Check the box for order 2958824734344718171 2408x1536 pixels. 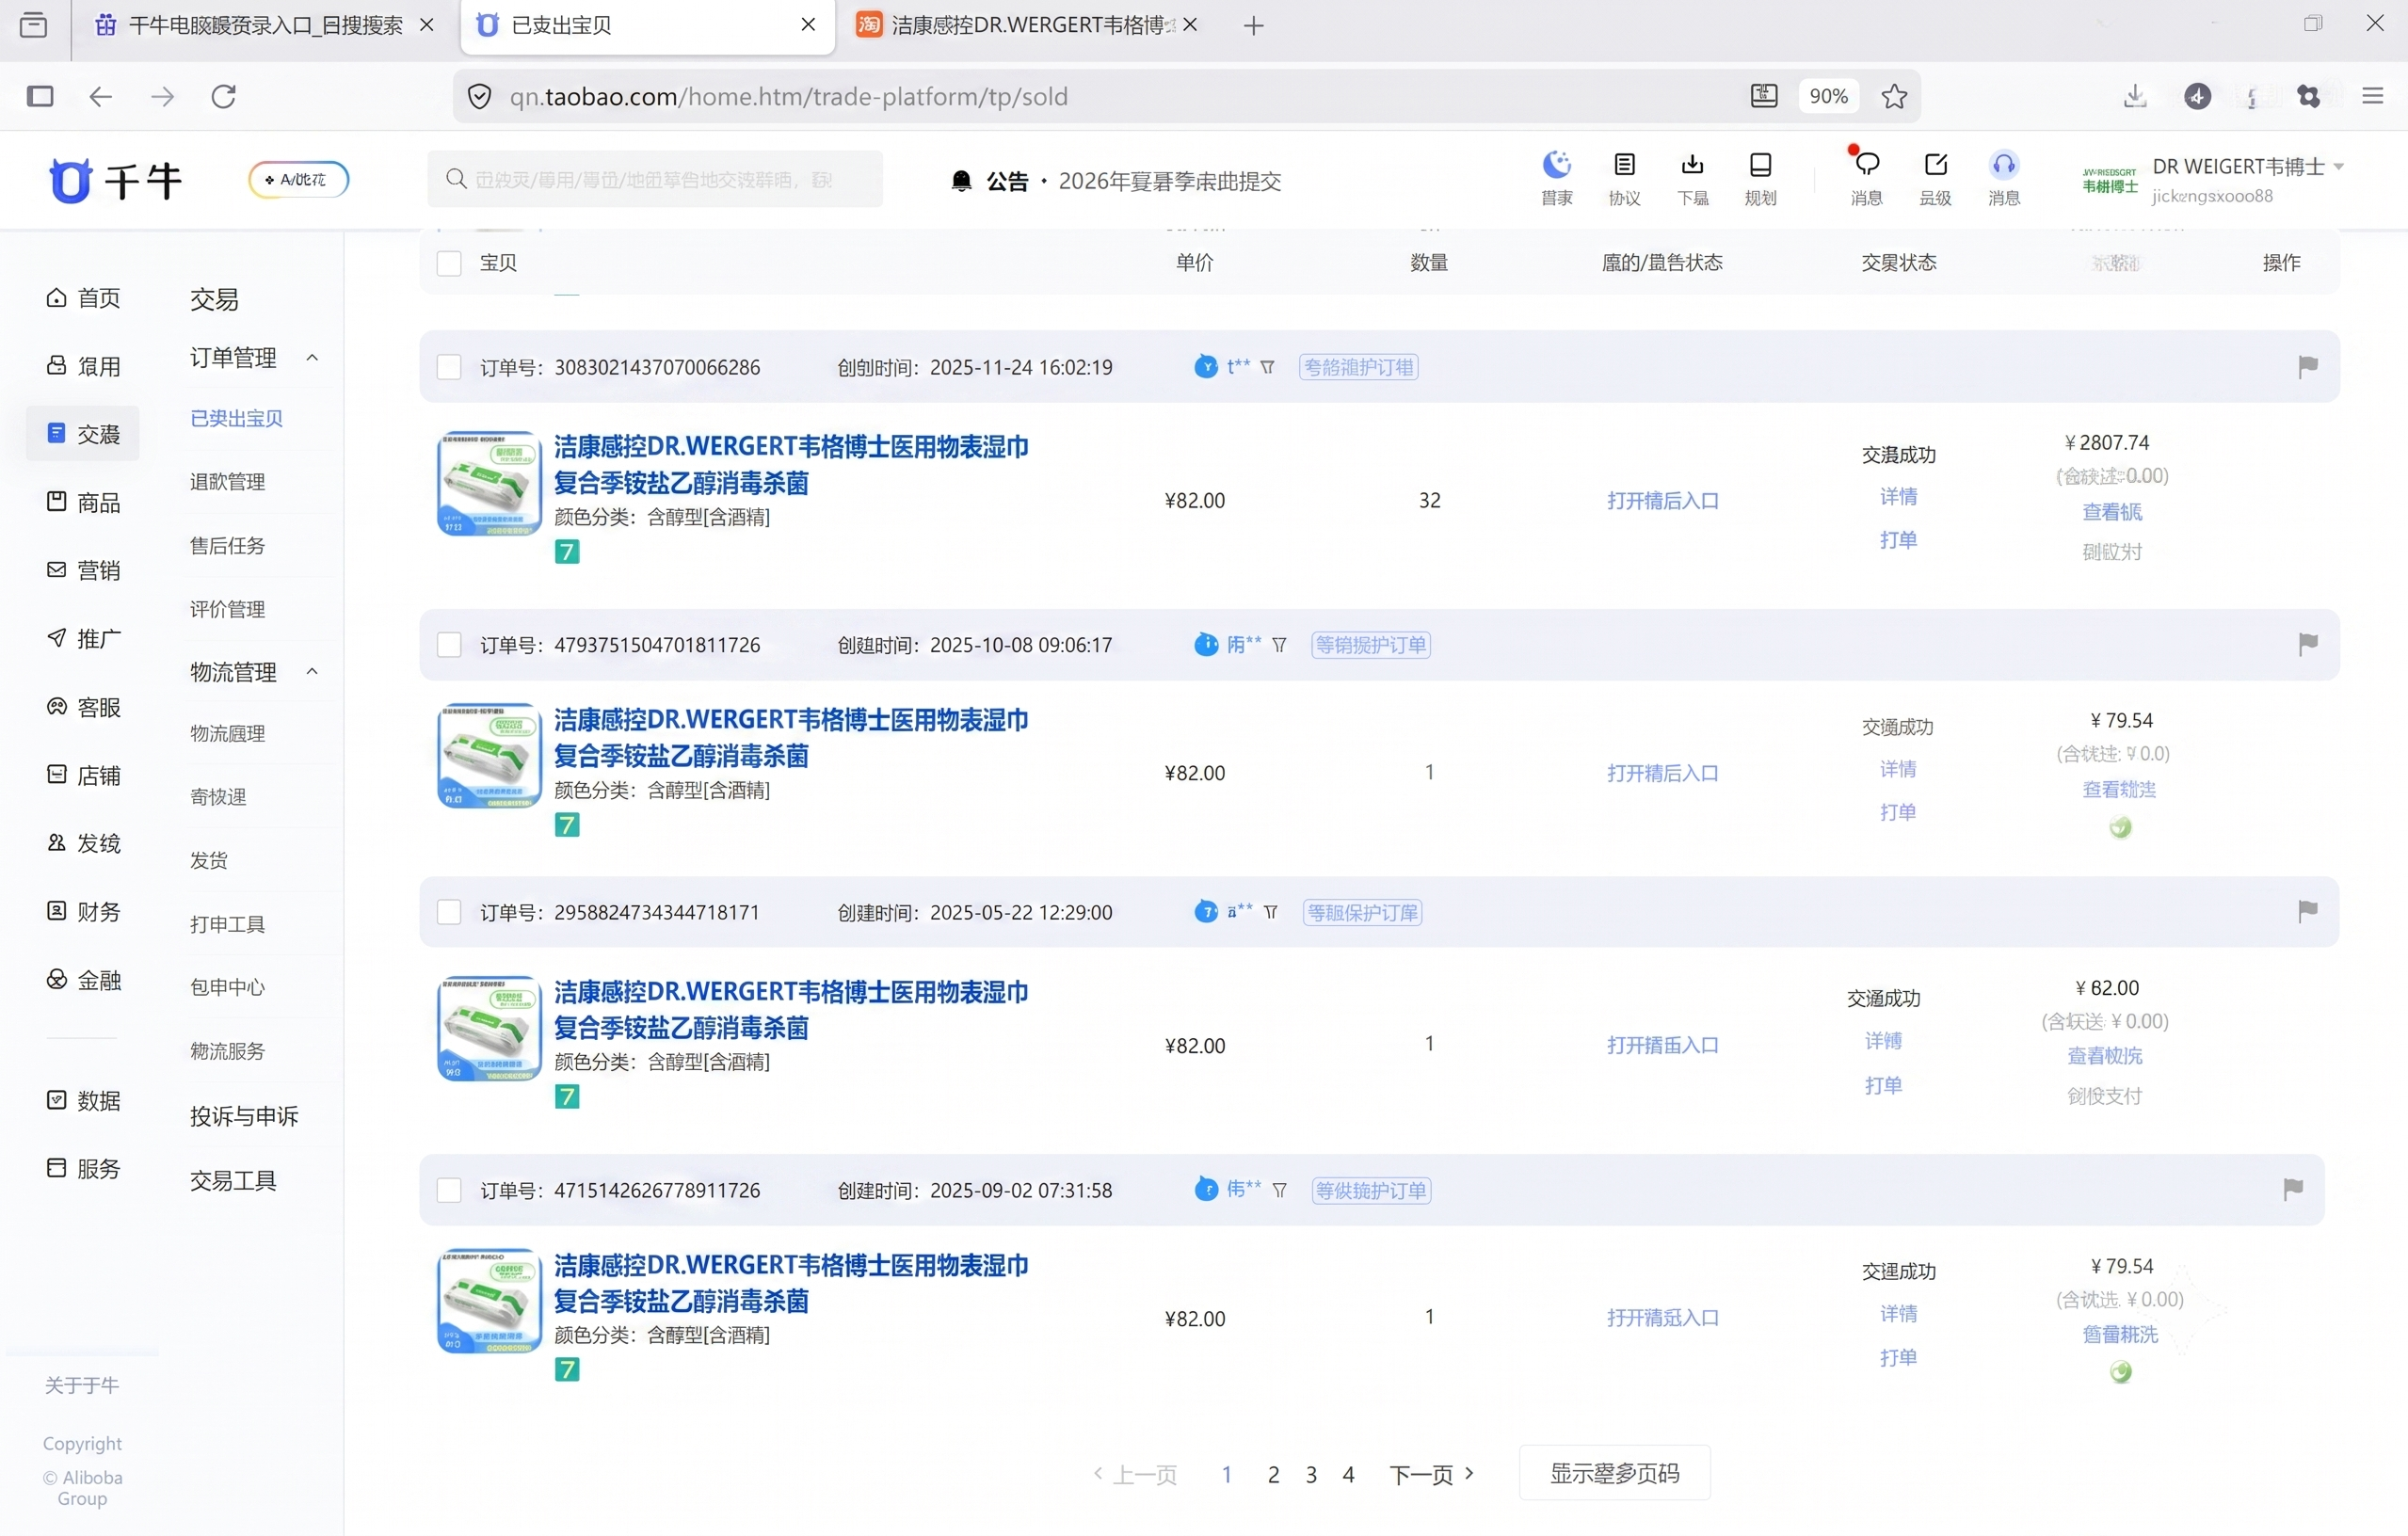(x=449, y=912)
